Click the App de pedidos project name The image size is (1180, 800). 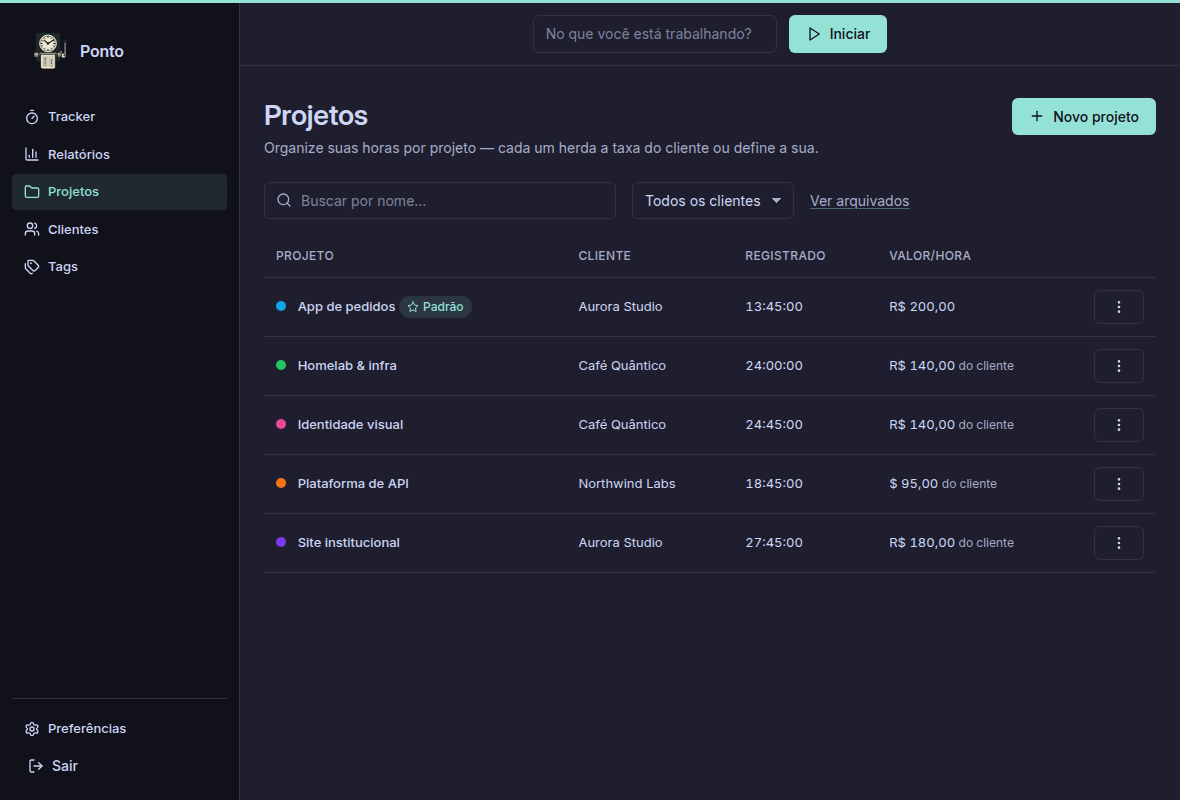[x=346, y=307]
